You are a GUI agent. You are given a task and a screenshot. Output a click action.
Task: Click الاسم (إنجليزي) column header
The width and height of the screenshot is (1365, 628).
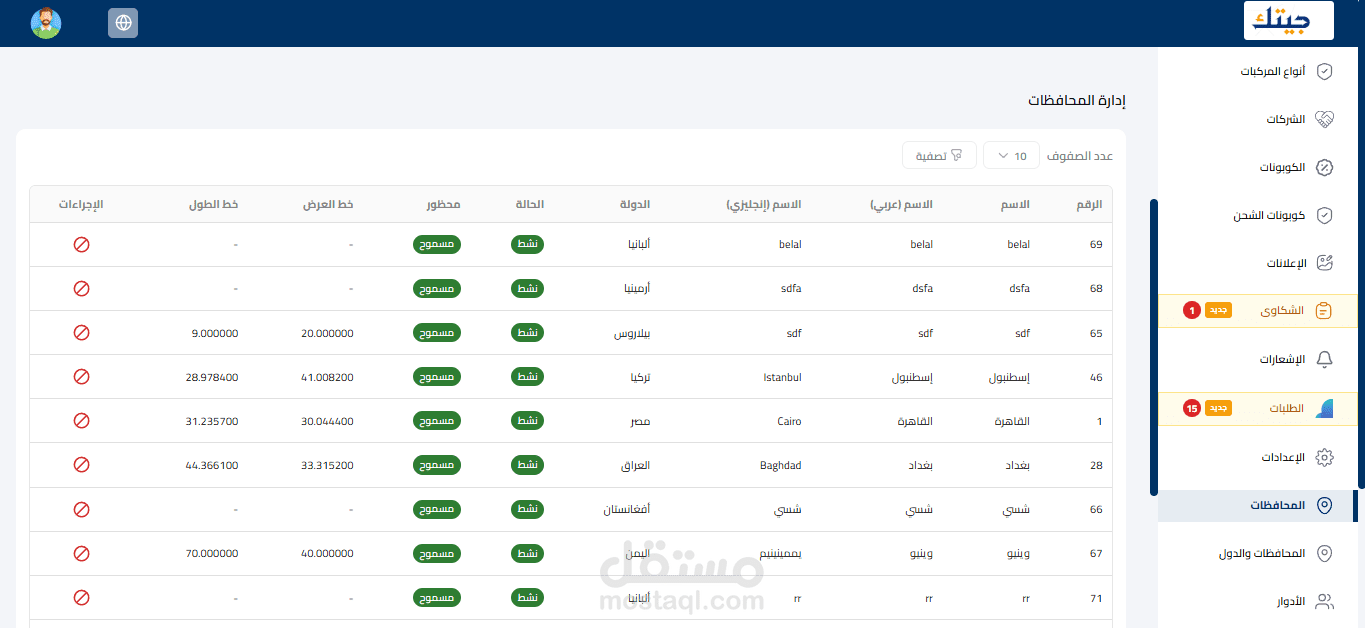pyautogui.click(x=764, y=204)
